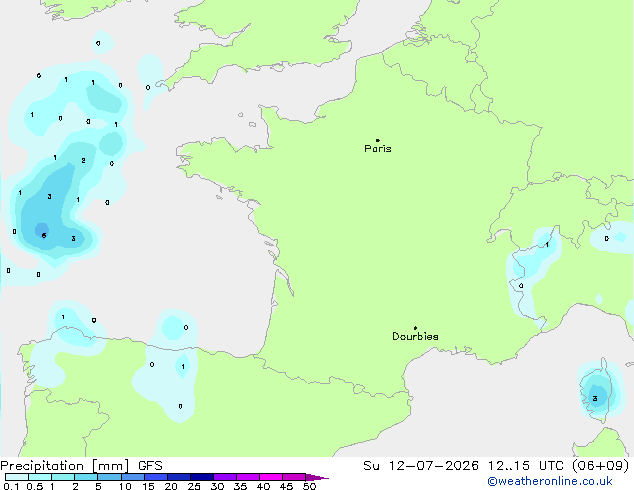Image resolution: width=634 pixels, height=490 pixels.
Task: Pick the 1–2 mm legend swatch
Action: [x=63, y=477]
